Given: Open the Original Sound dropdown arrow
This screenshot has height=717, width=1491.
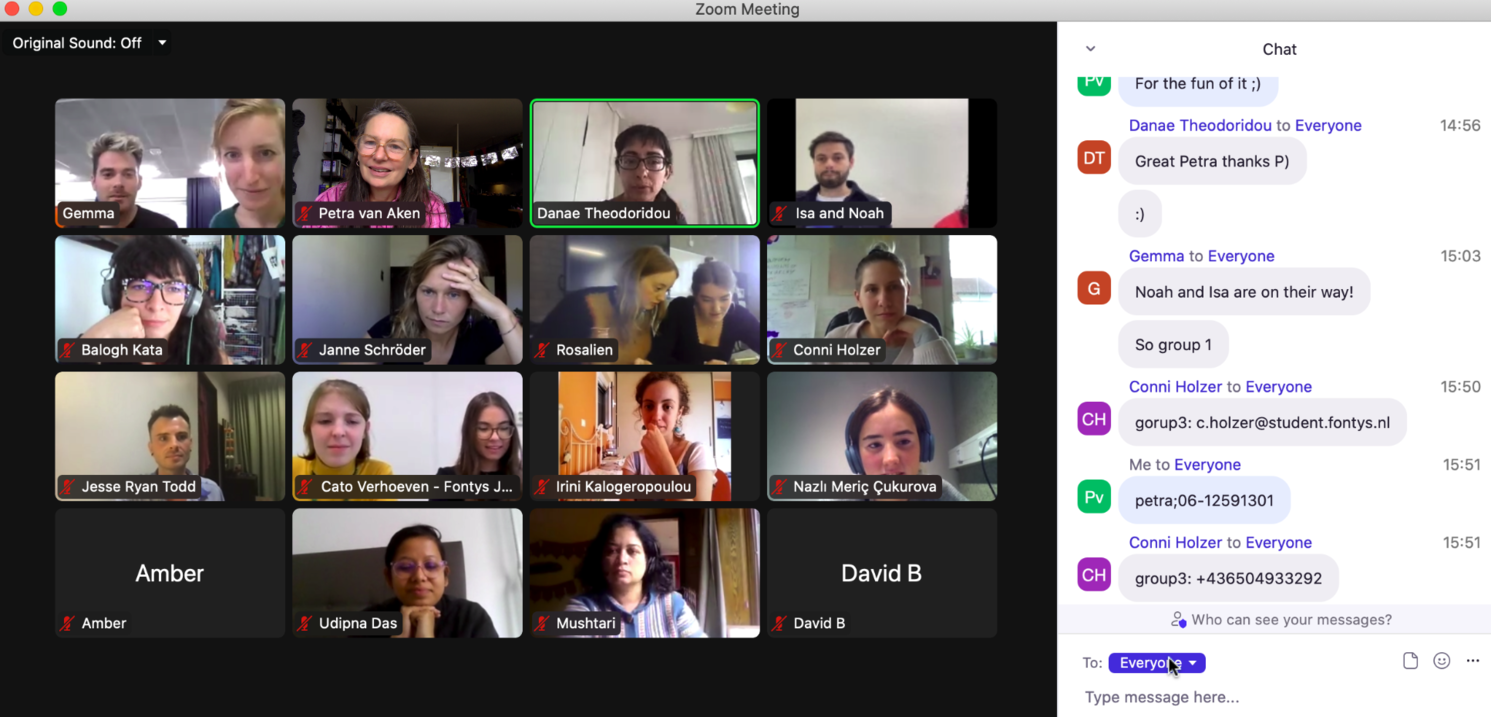Looking at the screenshot, I should pos(162,43).
